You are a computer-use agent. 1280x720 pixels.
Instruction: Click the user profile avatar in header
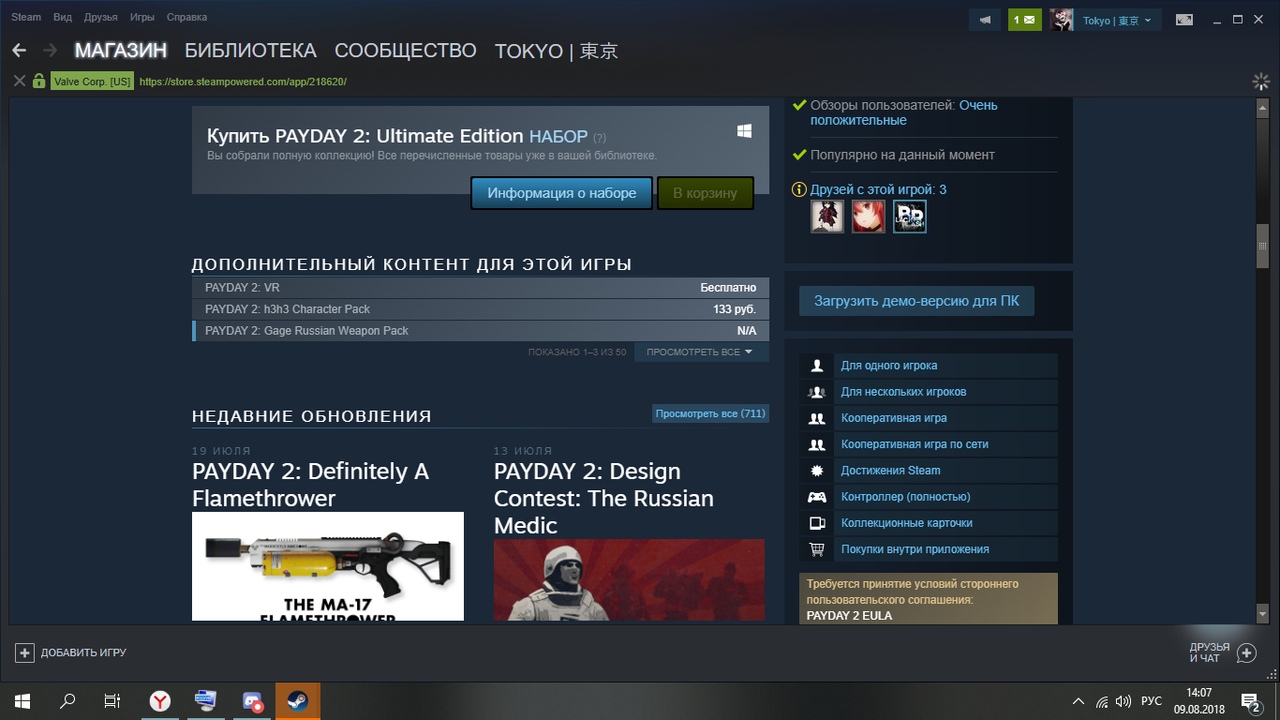click(1061, 20)
